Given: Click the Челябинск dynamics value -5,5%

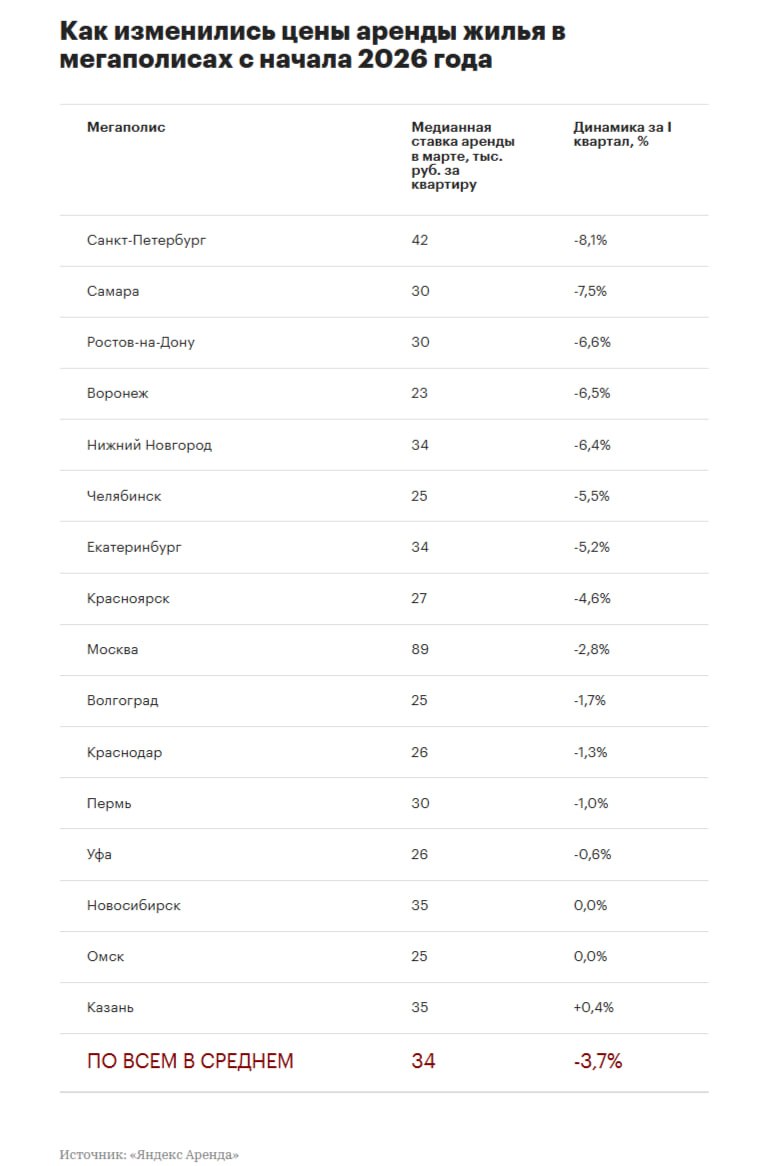Looking at the screenshot, I should [x=591, y=496].
